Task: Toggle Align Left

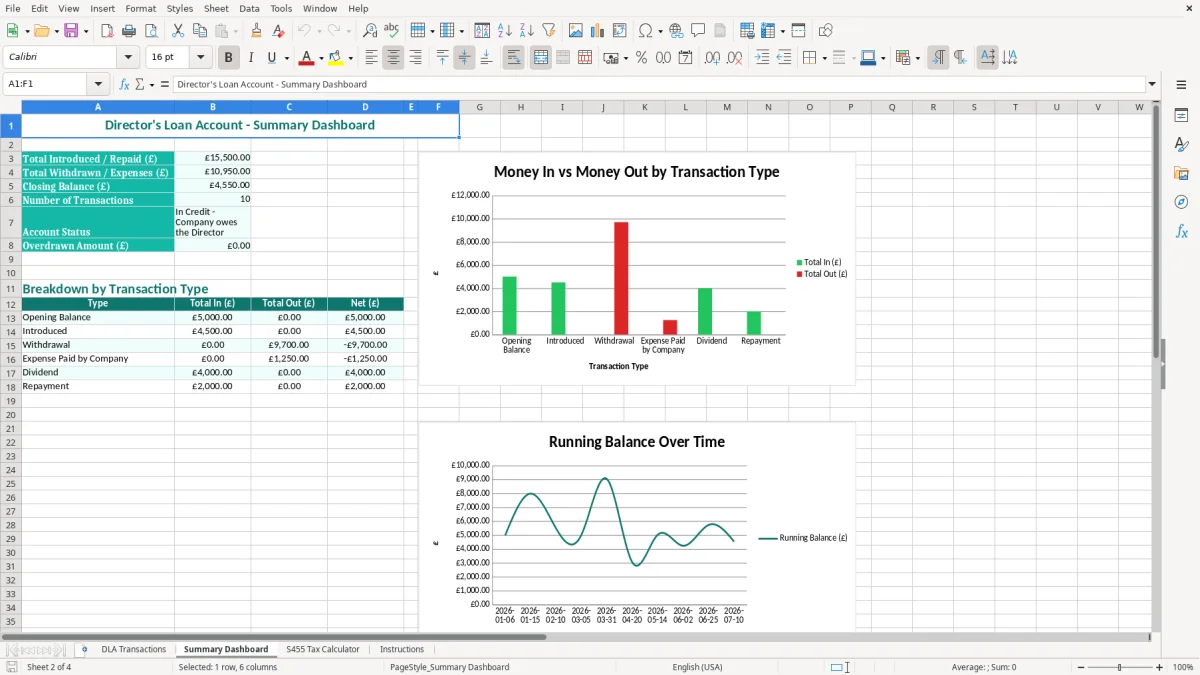Action: pyautogui.click(x=371, y=58)
